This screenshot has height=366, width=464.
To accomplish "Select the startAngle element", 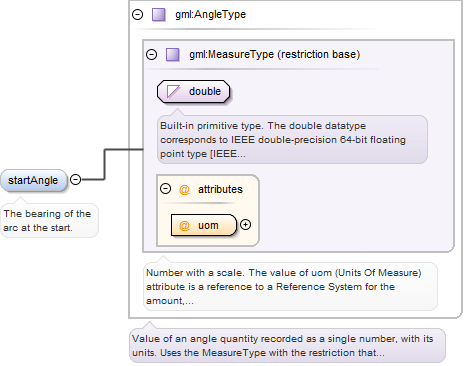I will pyautogui.click(x=34, y=180).
